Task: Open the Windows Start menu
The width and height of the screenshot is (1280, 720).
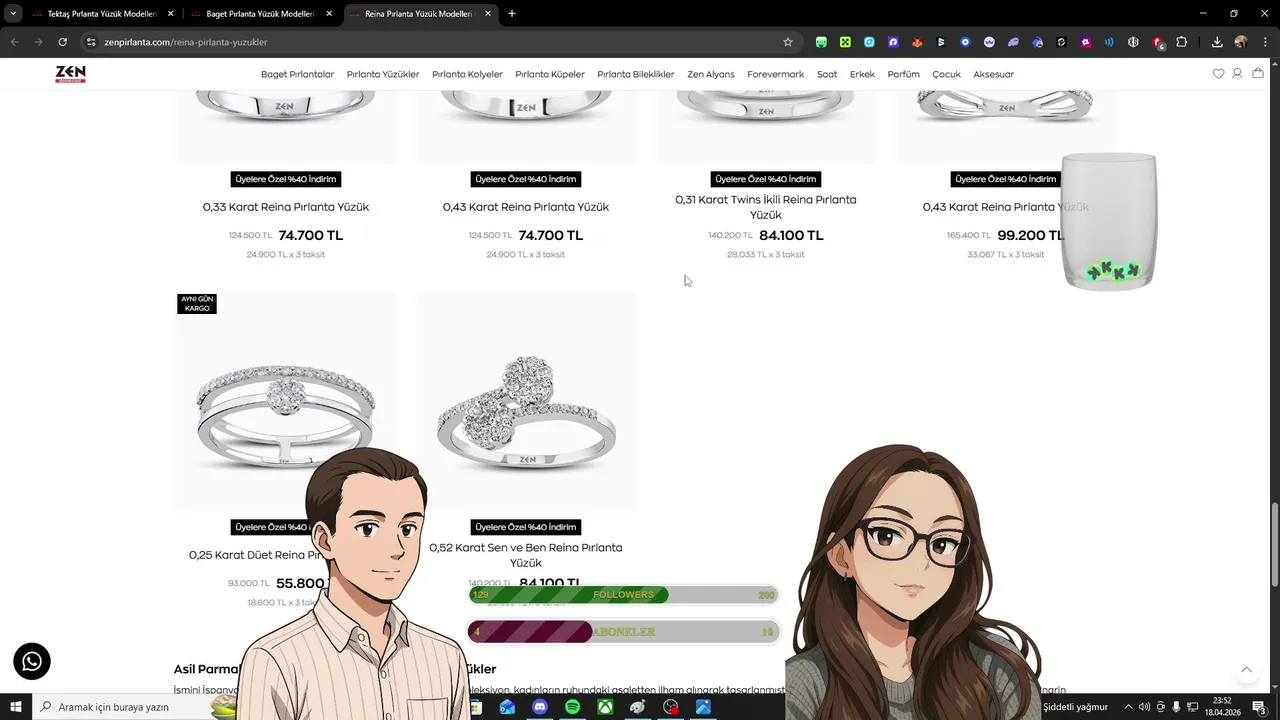Action: pos(16,707)
